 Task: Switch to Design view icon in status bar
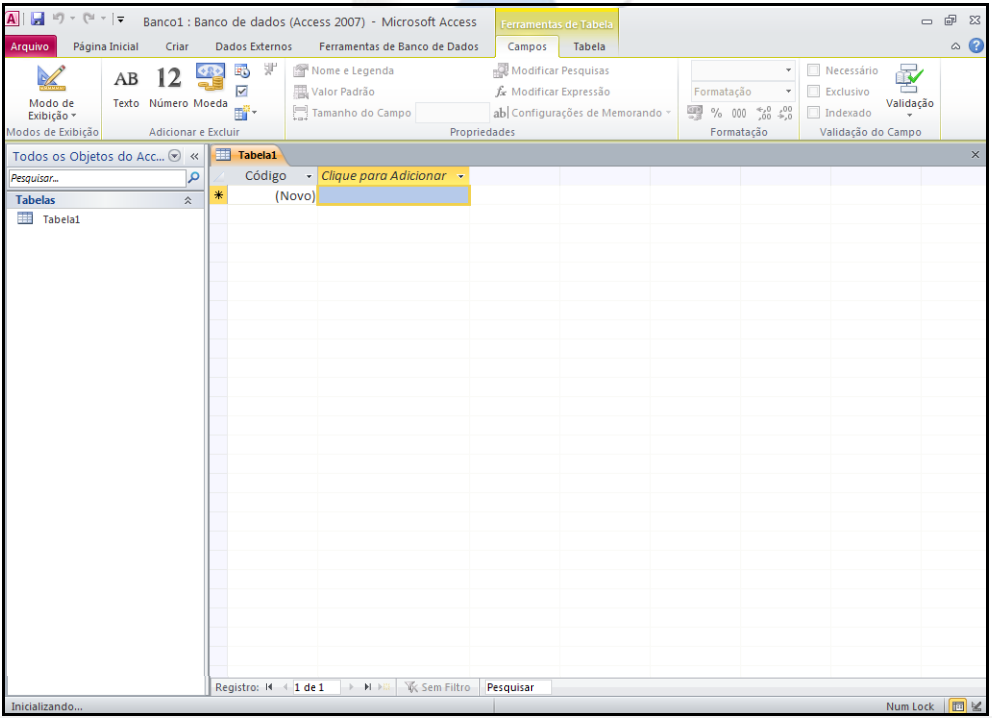pos(975,706)
